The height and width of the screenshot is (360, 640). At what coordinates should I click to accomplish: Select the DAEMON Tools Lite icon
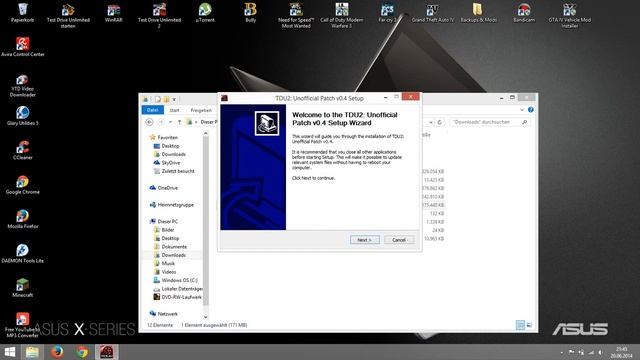click(22, 253)
